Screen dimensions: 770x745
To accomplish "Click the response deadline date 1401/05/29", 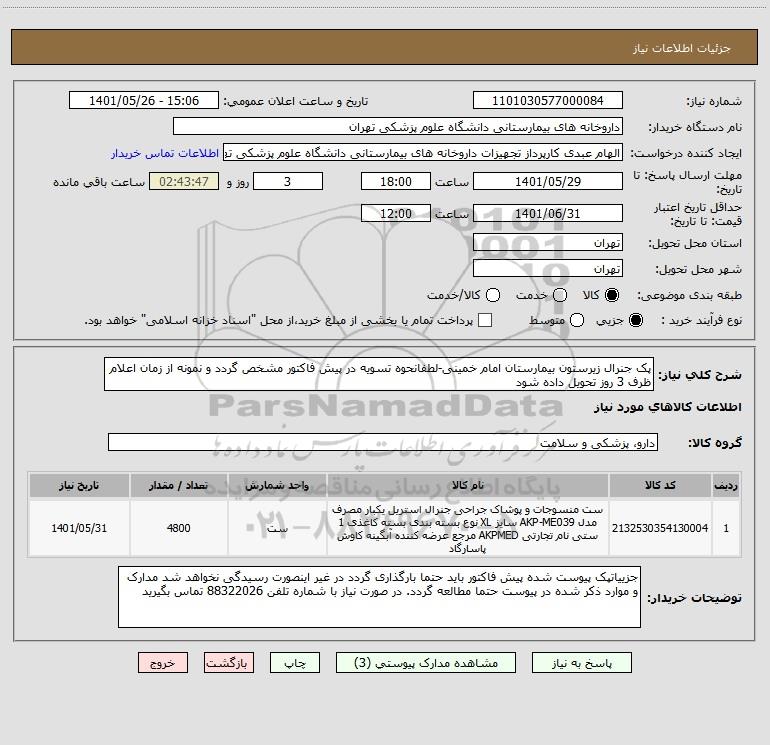I will click(548, 181).
